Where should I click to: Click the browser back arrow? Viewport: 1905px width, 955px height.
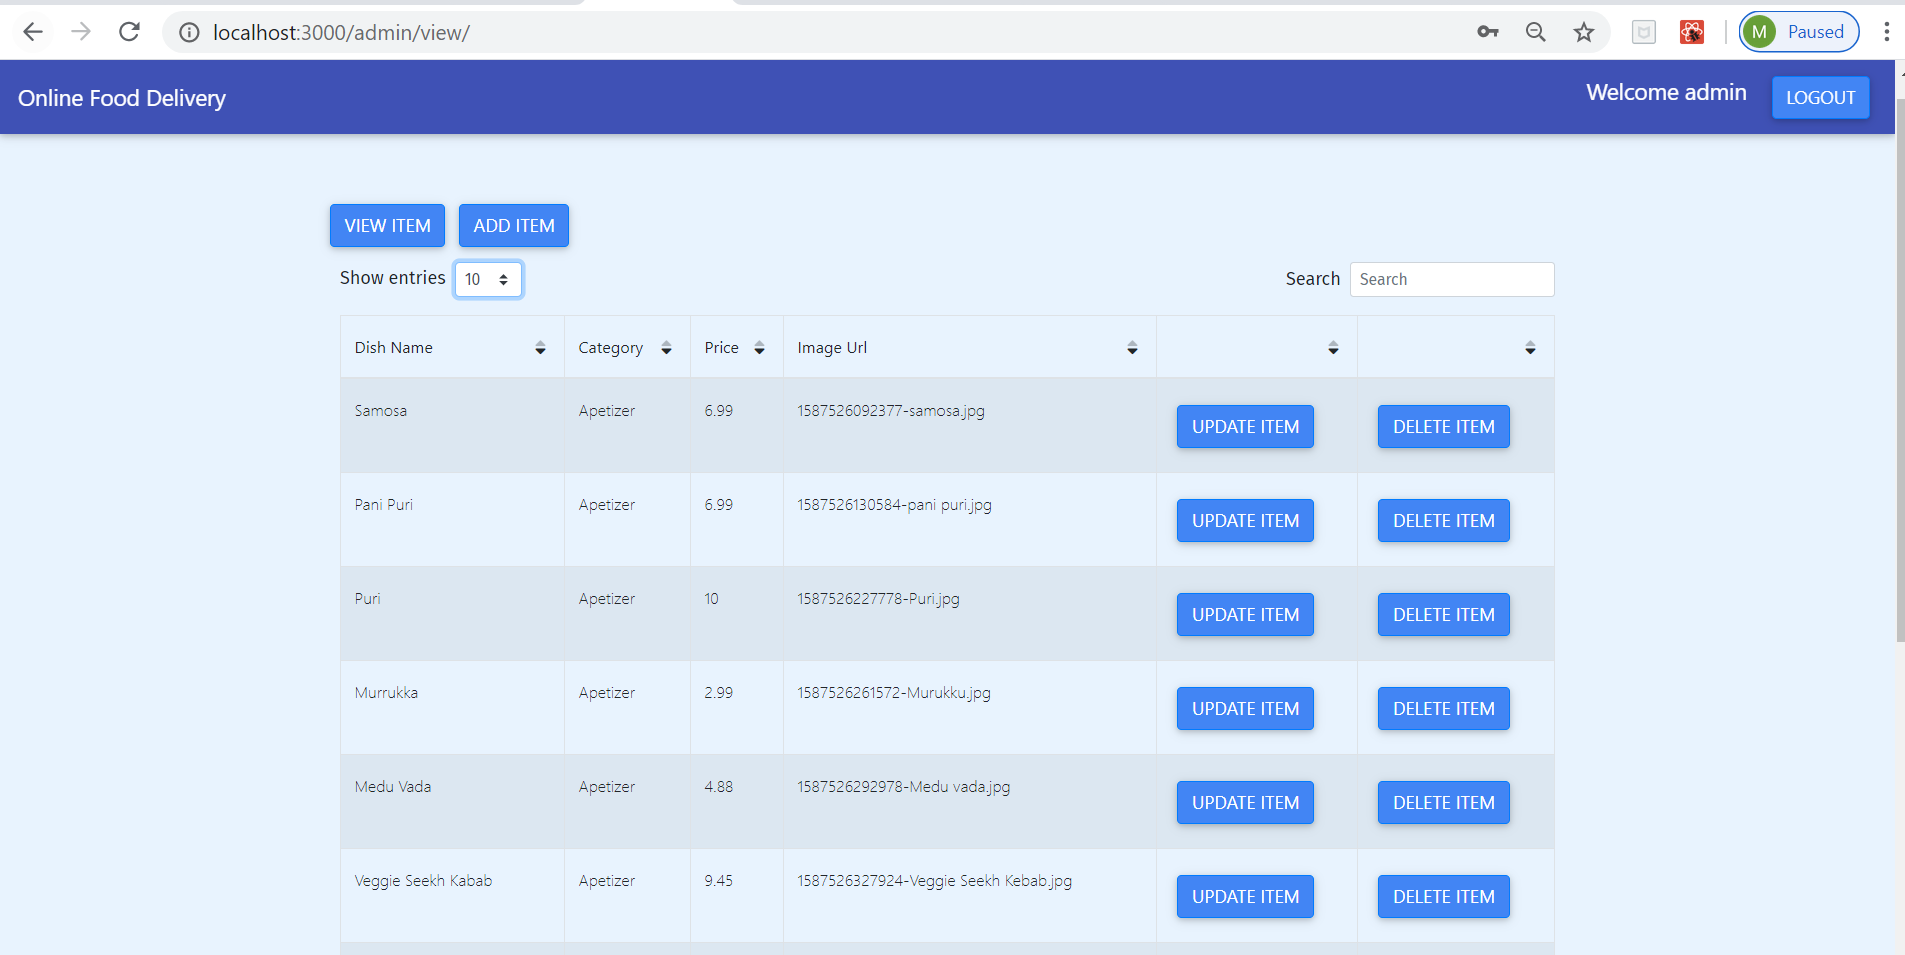coord(33,32)
